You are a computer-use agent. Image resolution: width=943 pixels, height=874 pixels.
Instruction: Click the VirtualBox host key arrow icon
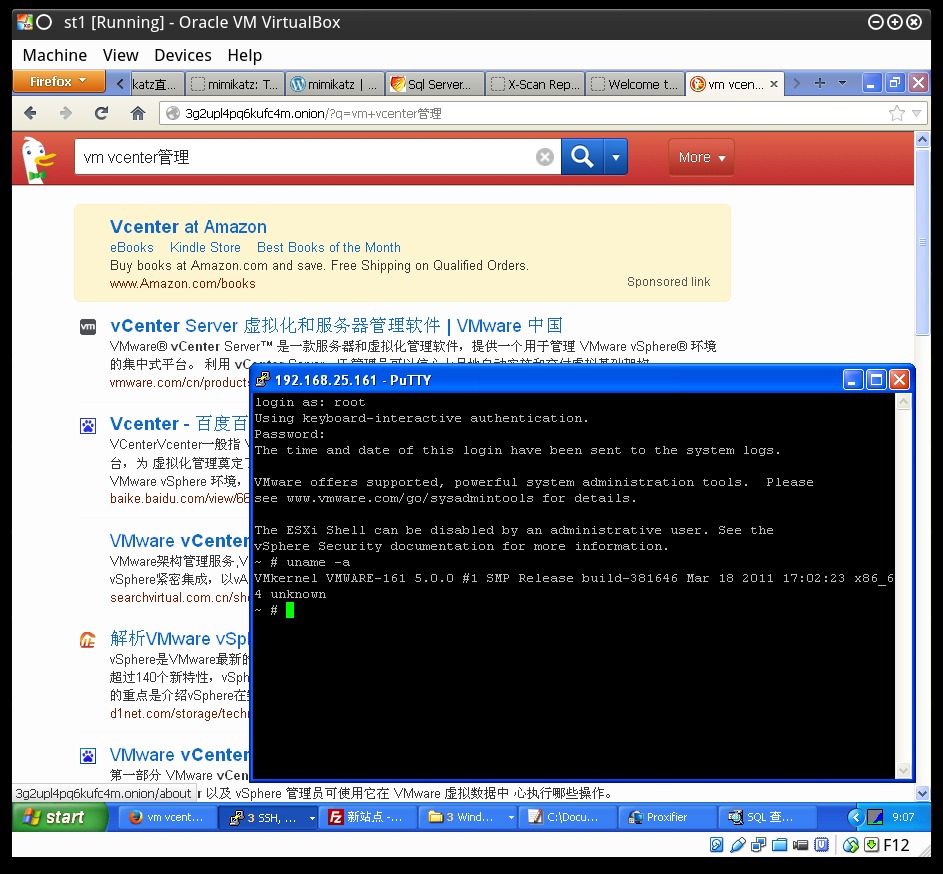click(871, 845)
